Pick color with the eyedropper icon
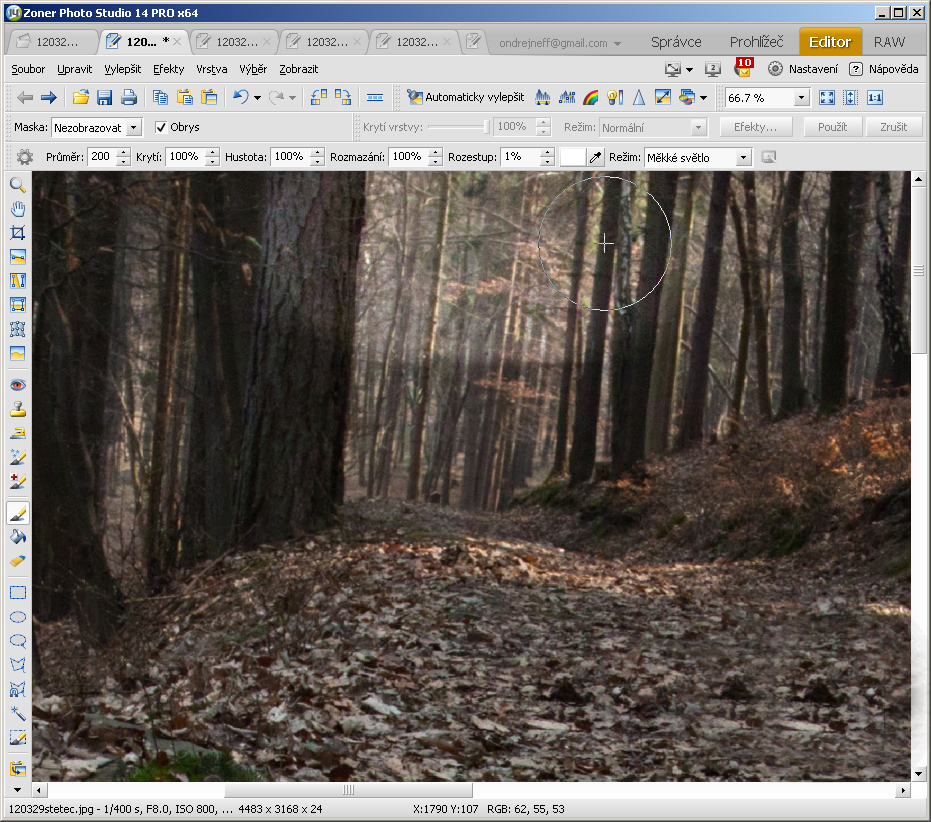Viewport: 931px width, 822px height. (596, 158)
